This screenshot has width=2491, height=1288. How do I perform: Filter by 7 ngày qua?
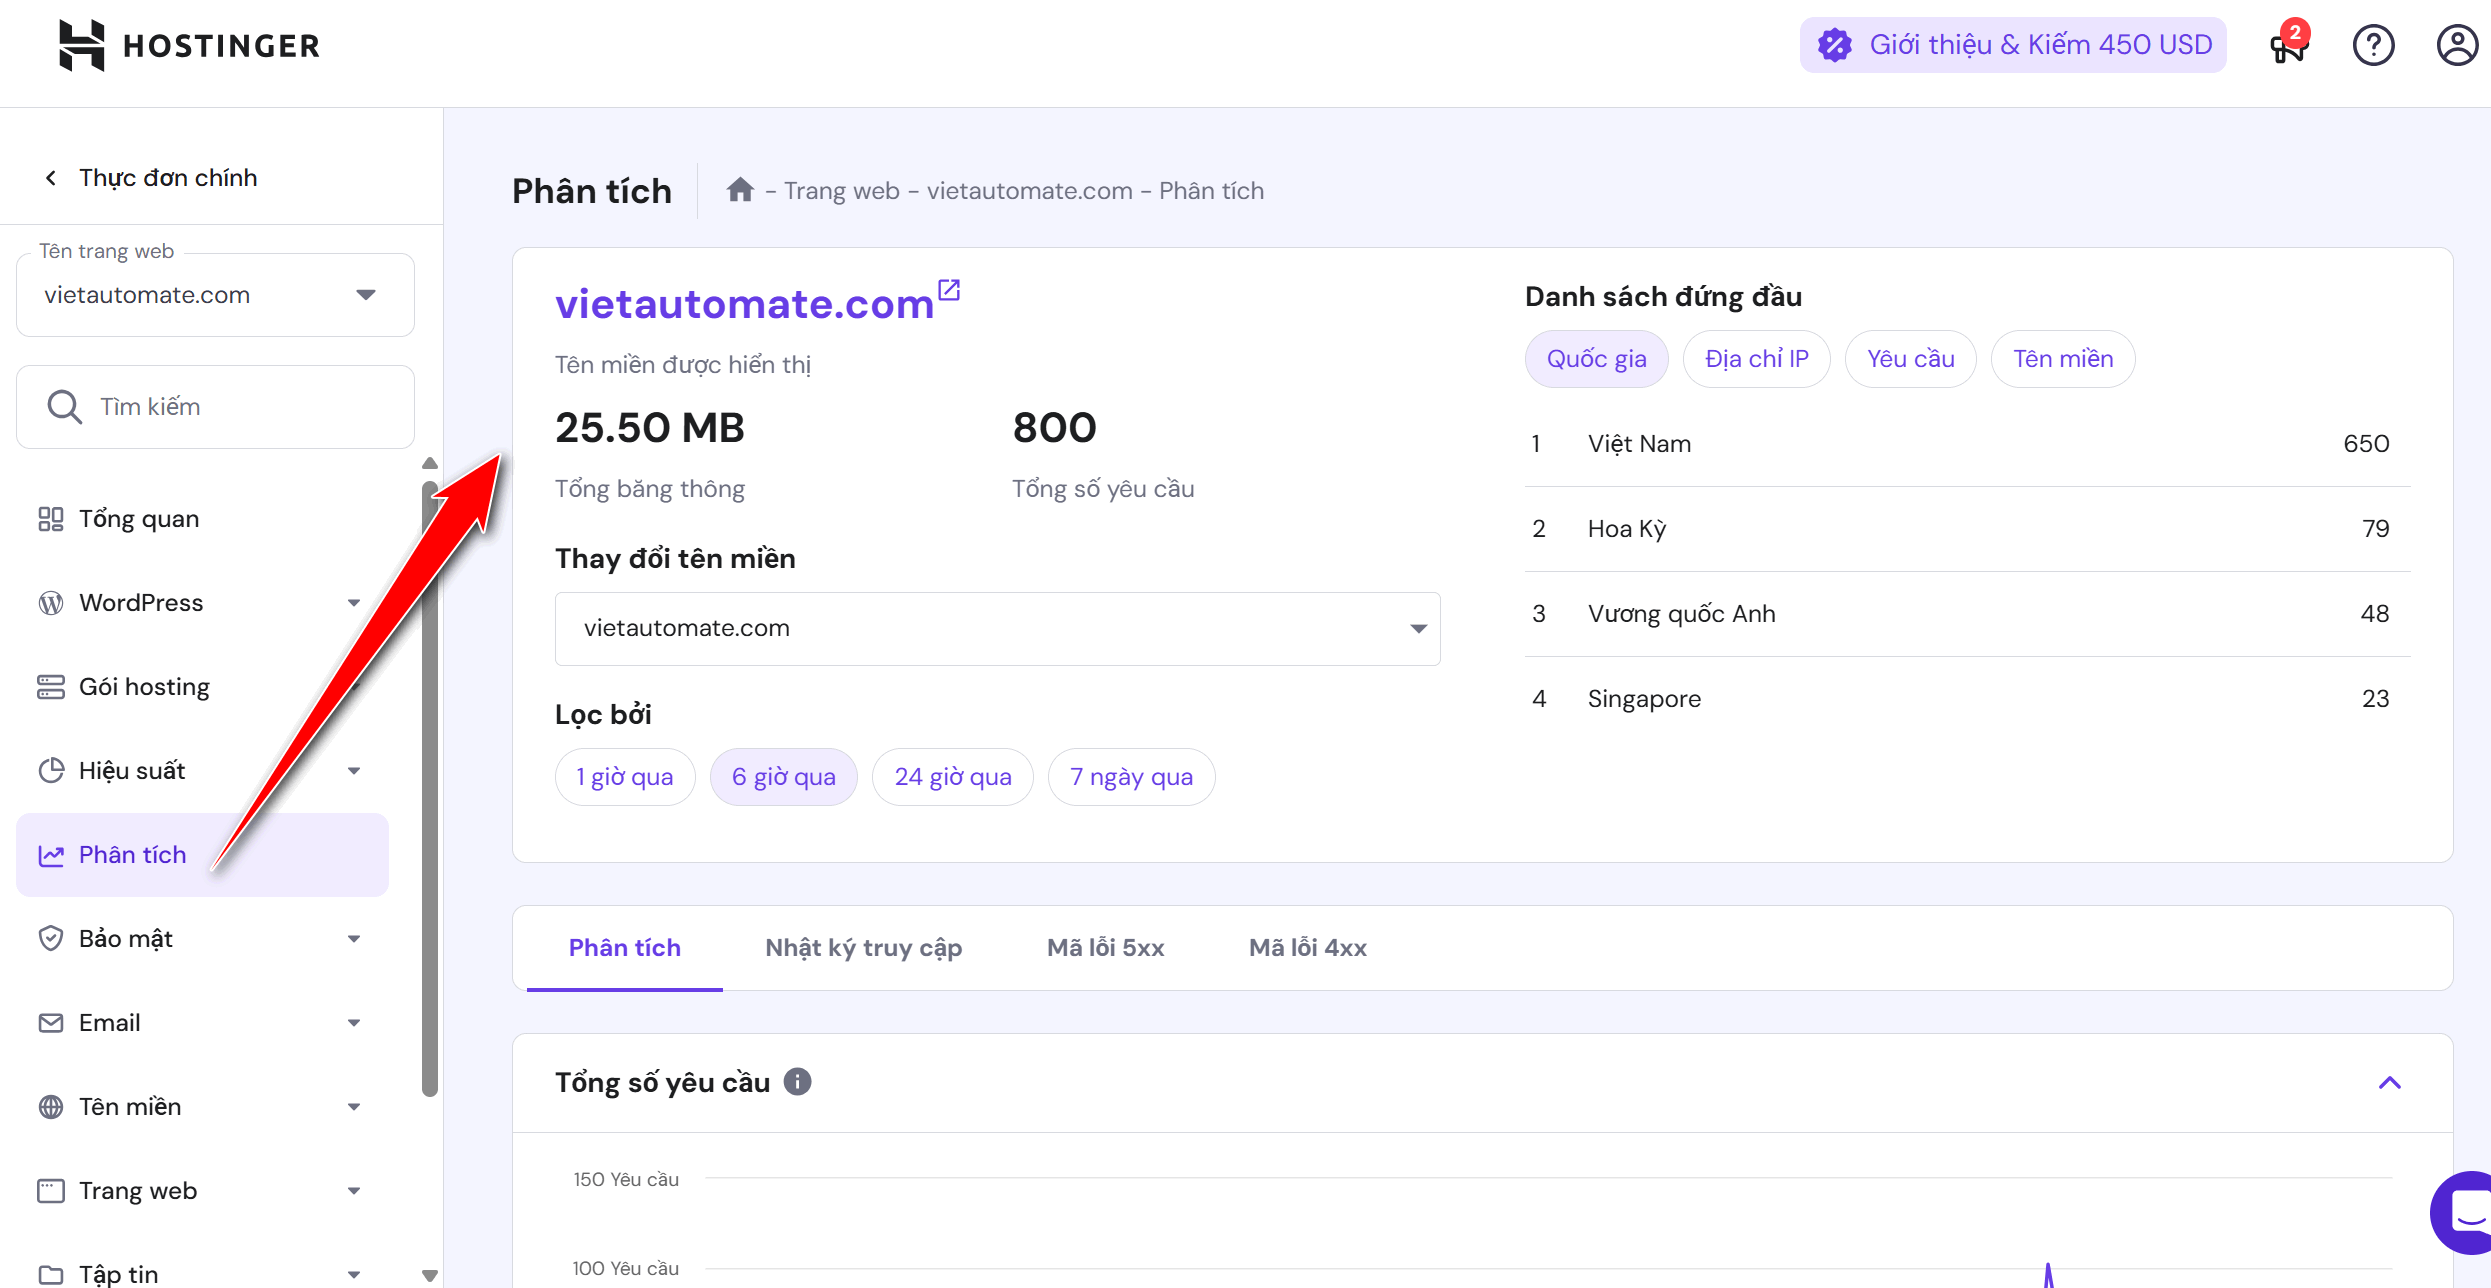pyautogui.click(x=1132, y=777)
